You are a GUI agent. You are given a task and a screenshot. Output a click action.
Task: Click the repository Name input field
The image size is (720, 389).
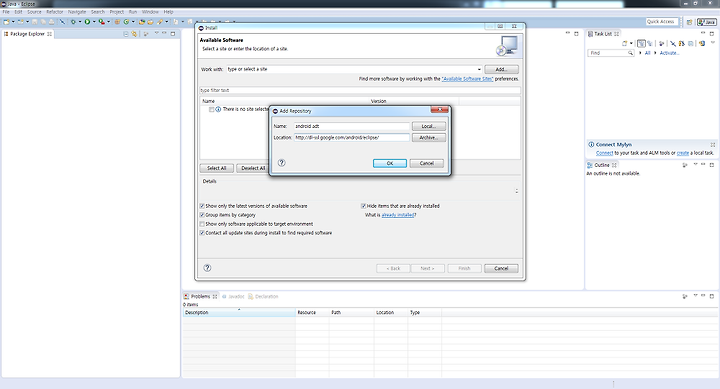[x=351, y=126]
